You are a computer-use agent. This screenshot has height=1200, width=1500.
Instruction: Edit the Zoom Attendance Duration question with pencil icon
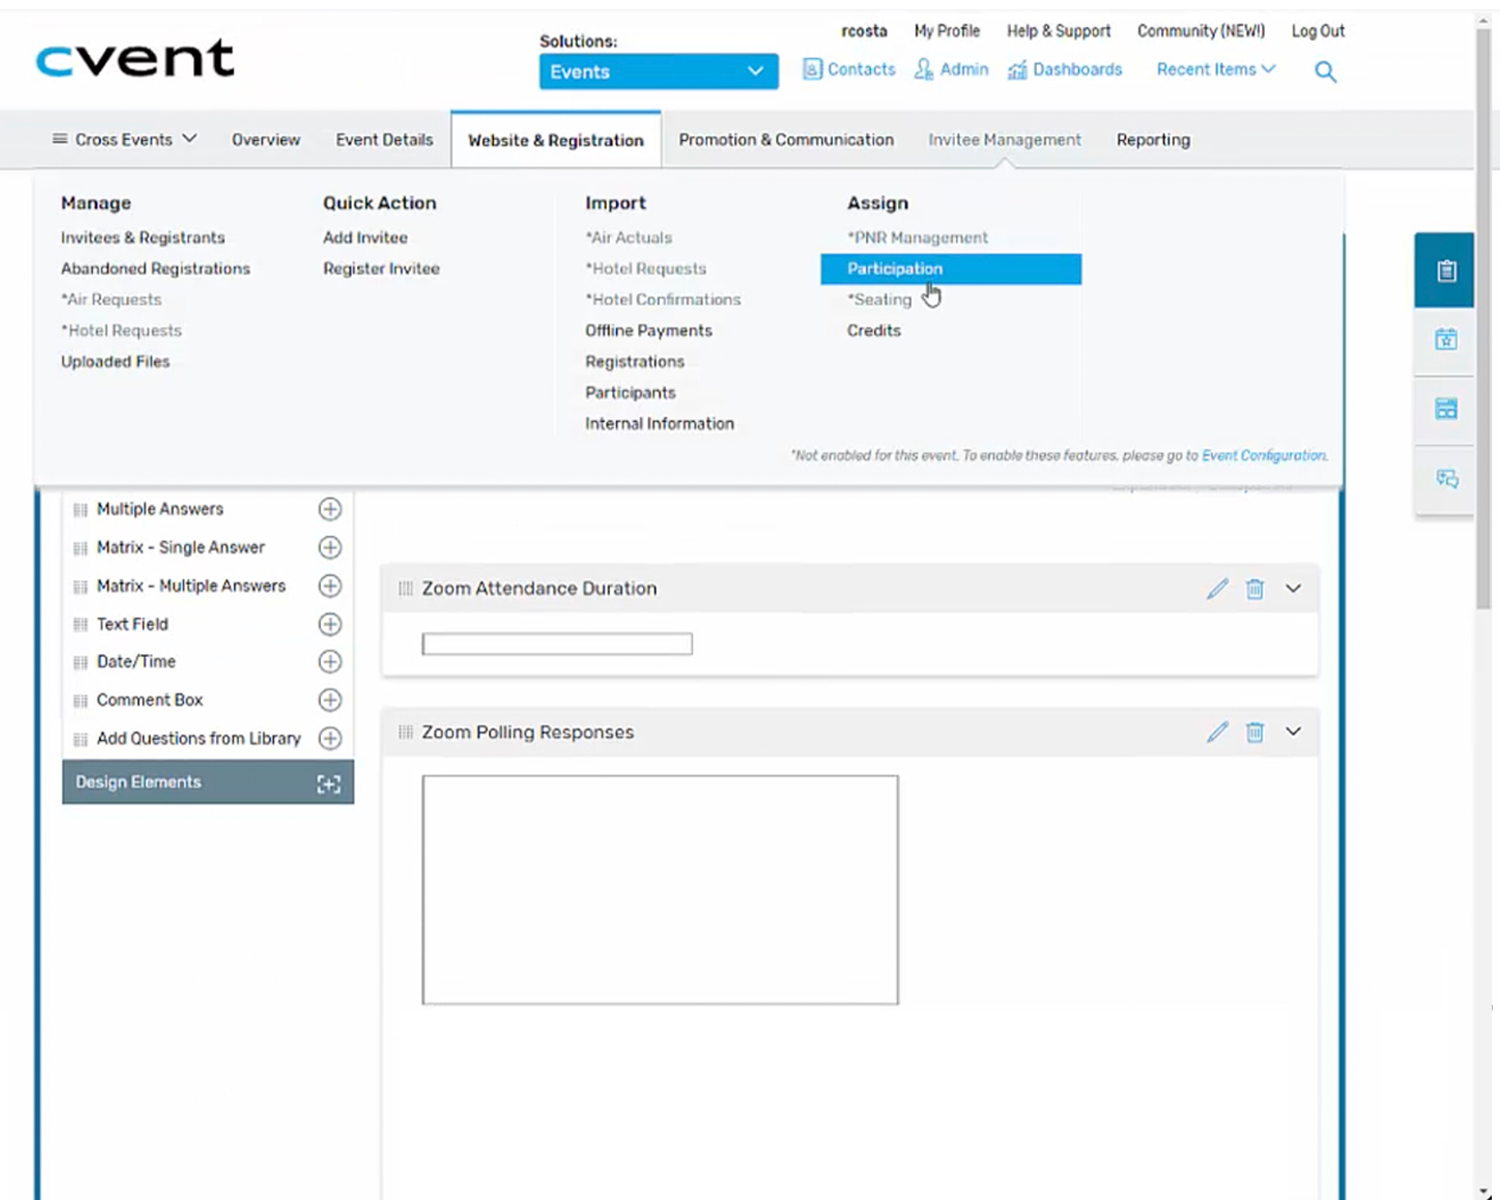pos(1216,589)
